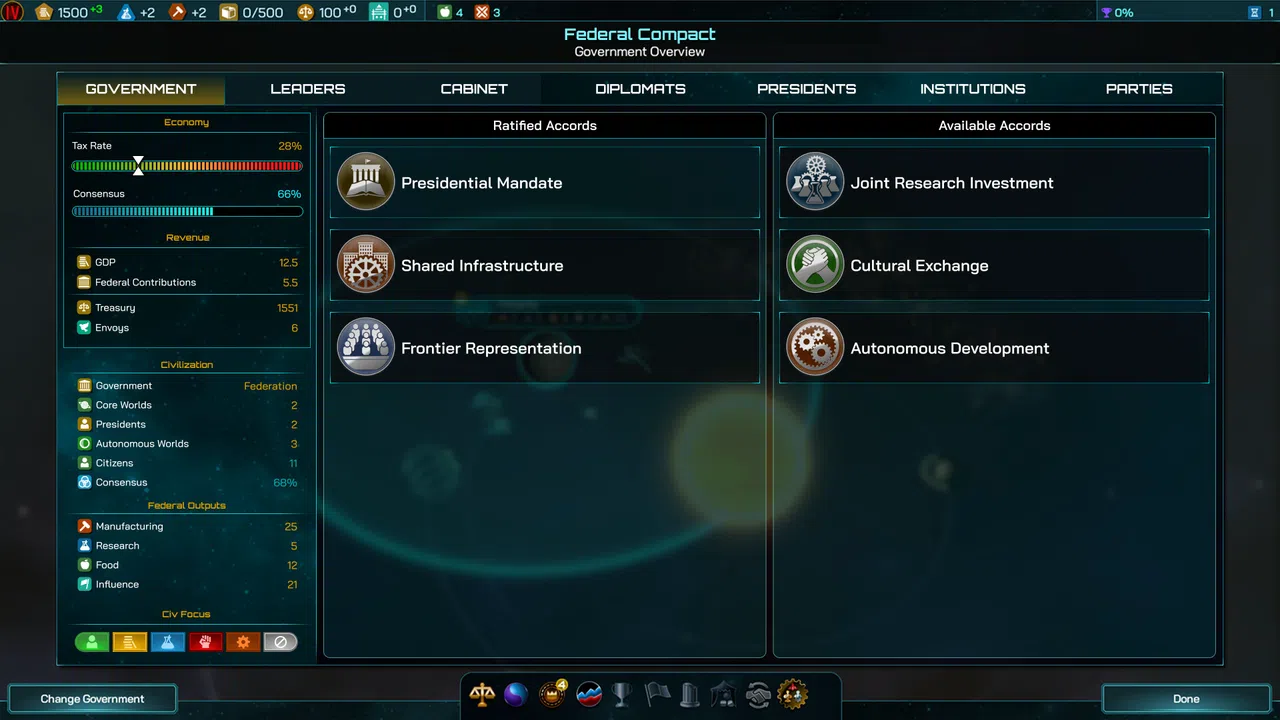Switch to the Diplomats tab
Screen dimensions: 1280x720
click(640, 89)
